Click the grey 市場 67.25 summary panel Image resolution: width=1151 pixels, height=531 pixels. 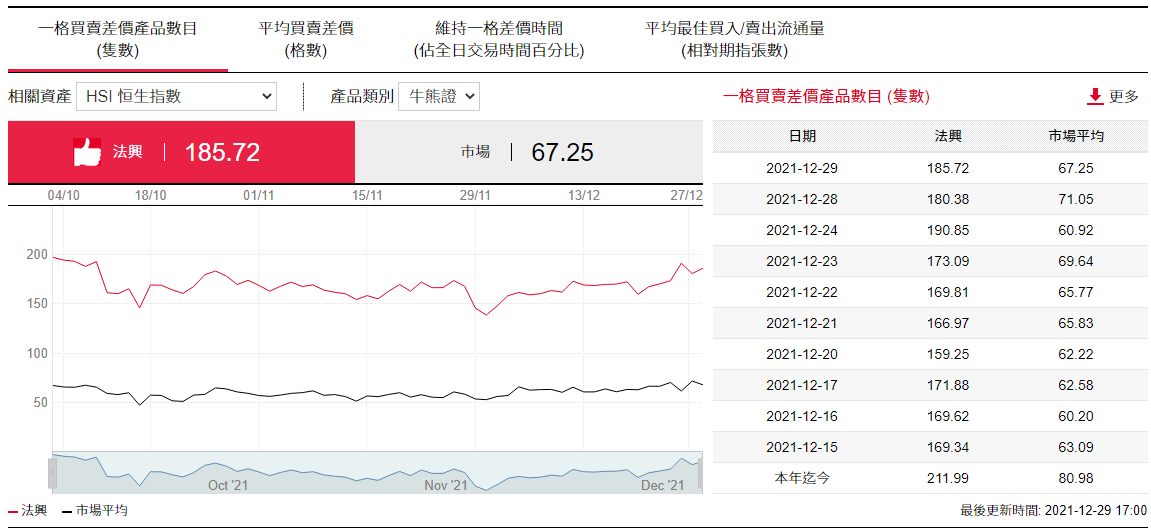[x=528, y=152]
